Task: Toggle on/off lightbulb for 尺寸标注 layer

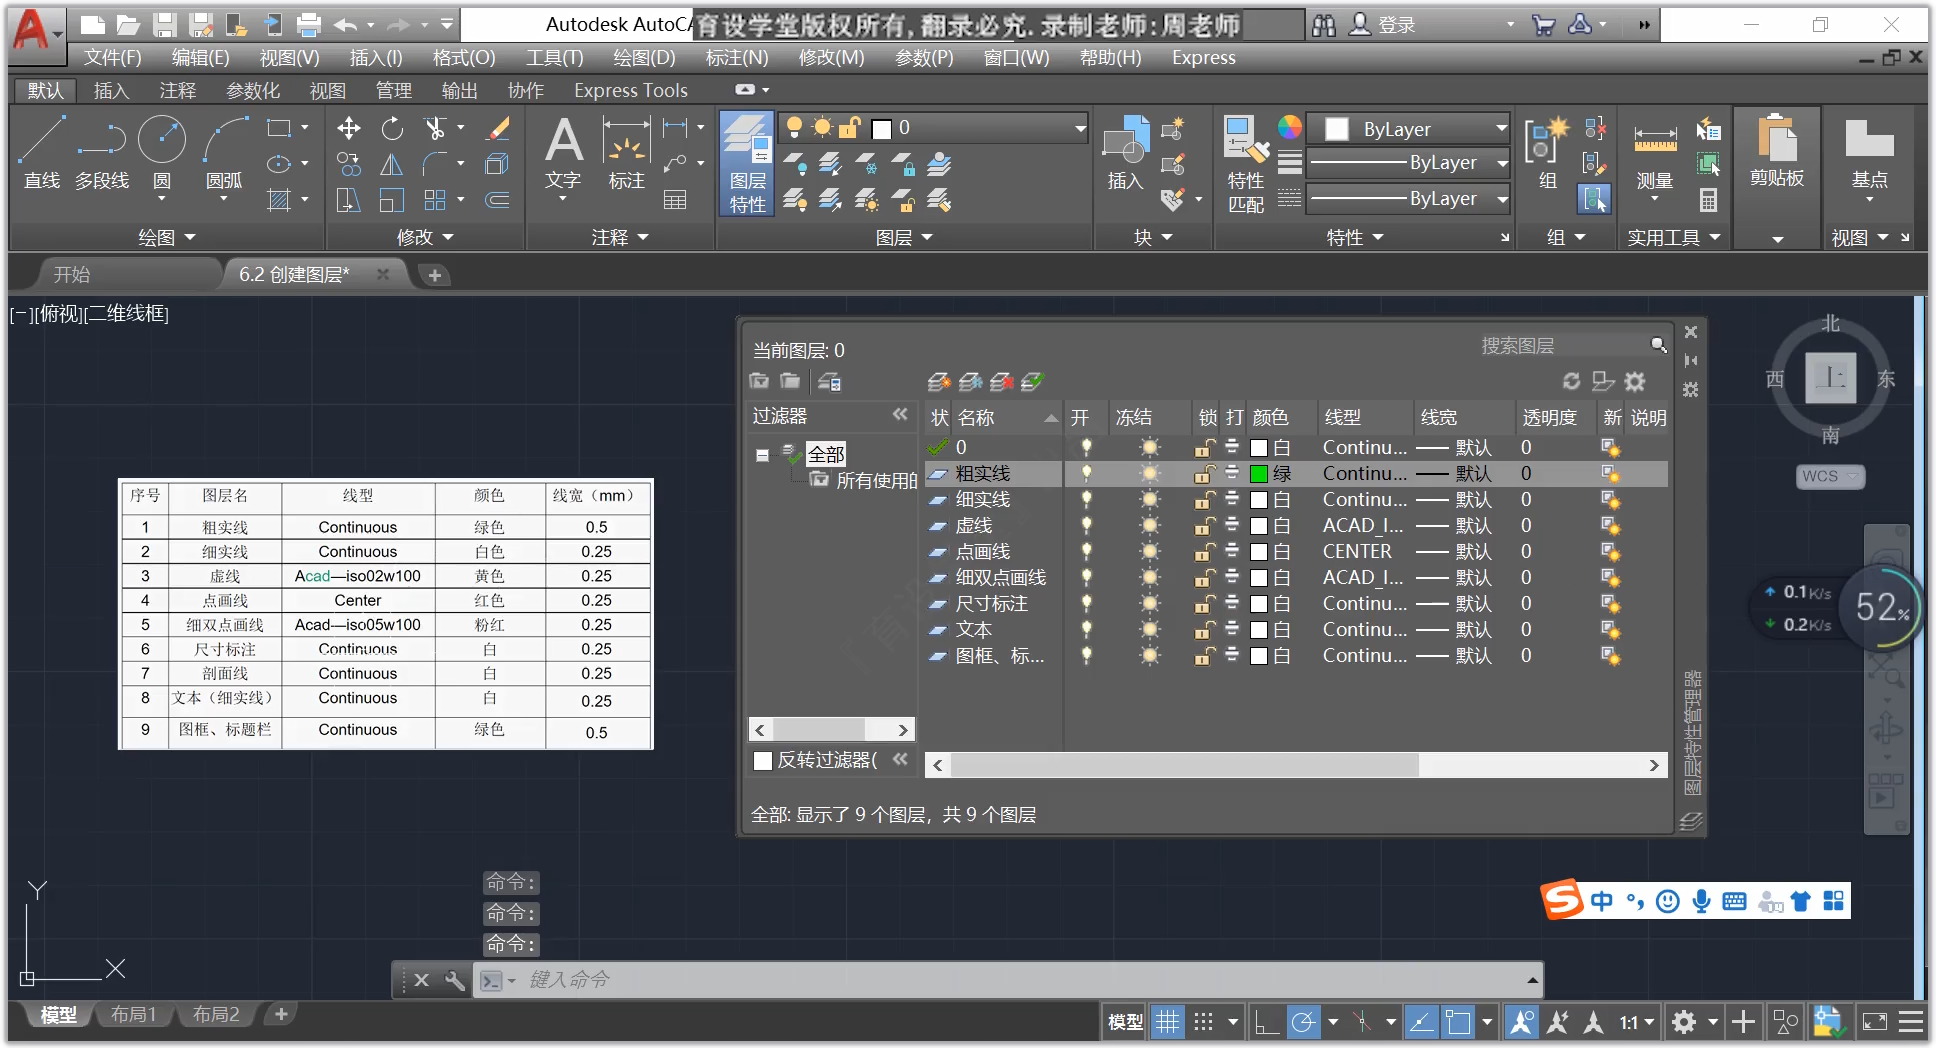Action: point(1086,603)
